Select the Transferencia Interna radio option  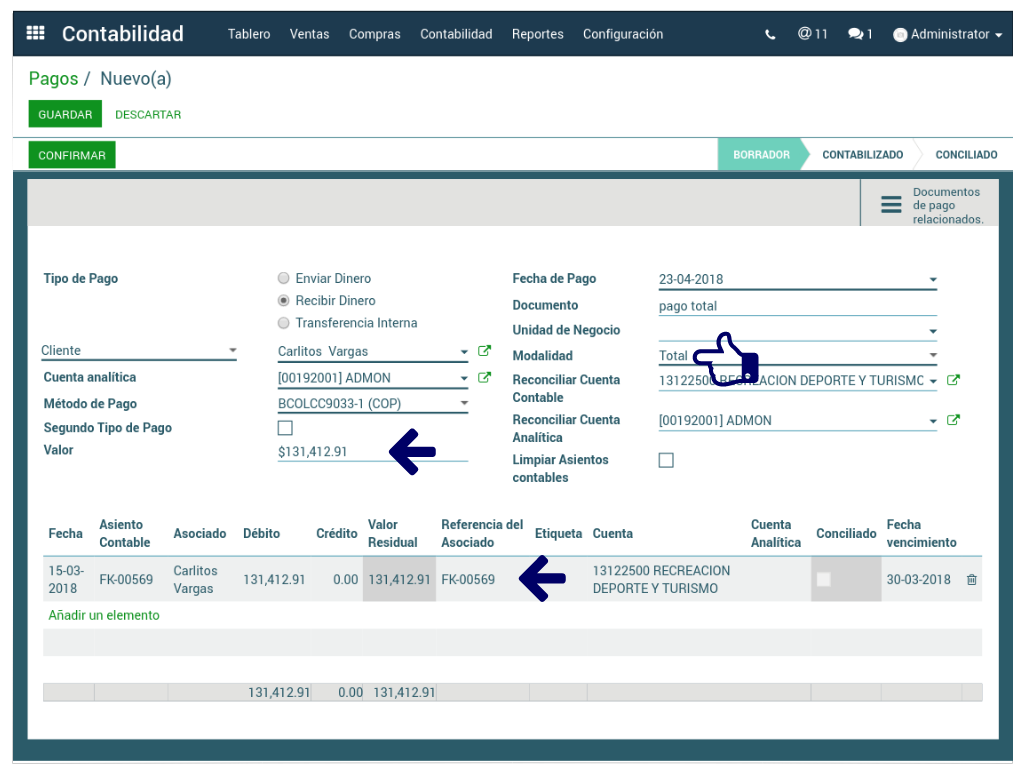coord(285,323)
